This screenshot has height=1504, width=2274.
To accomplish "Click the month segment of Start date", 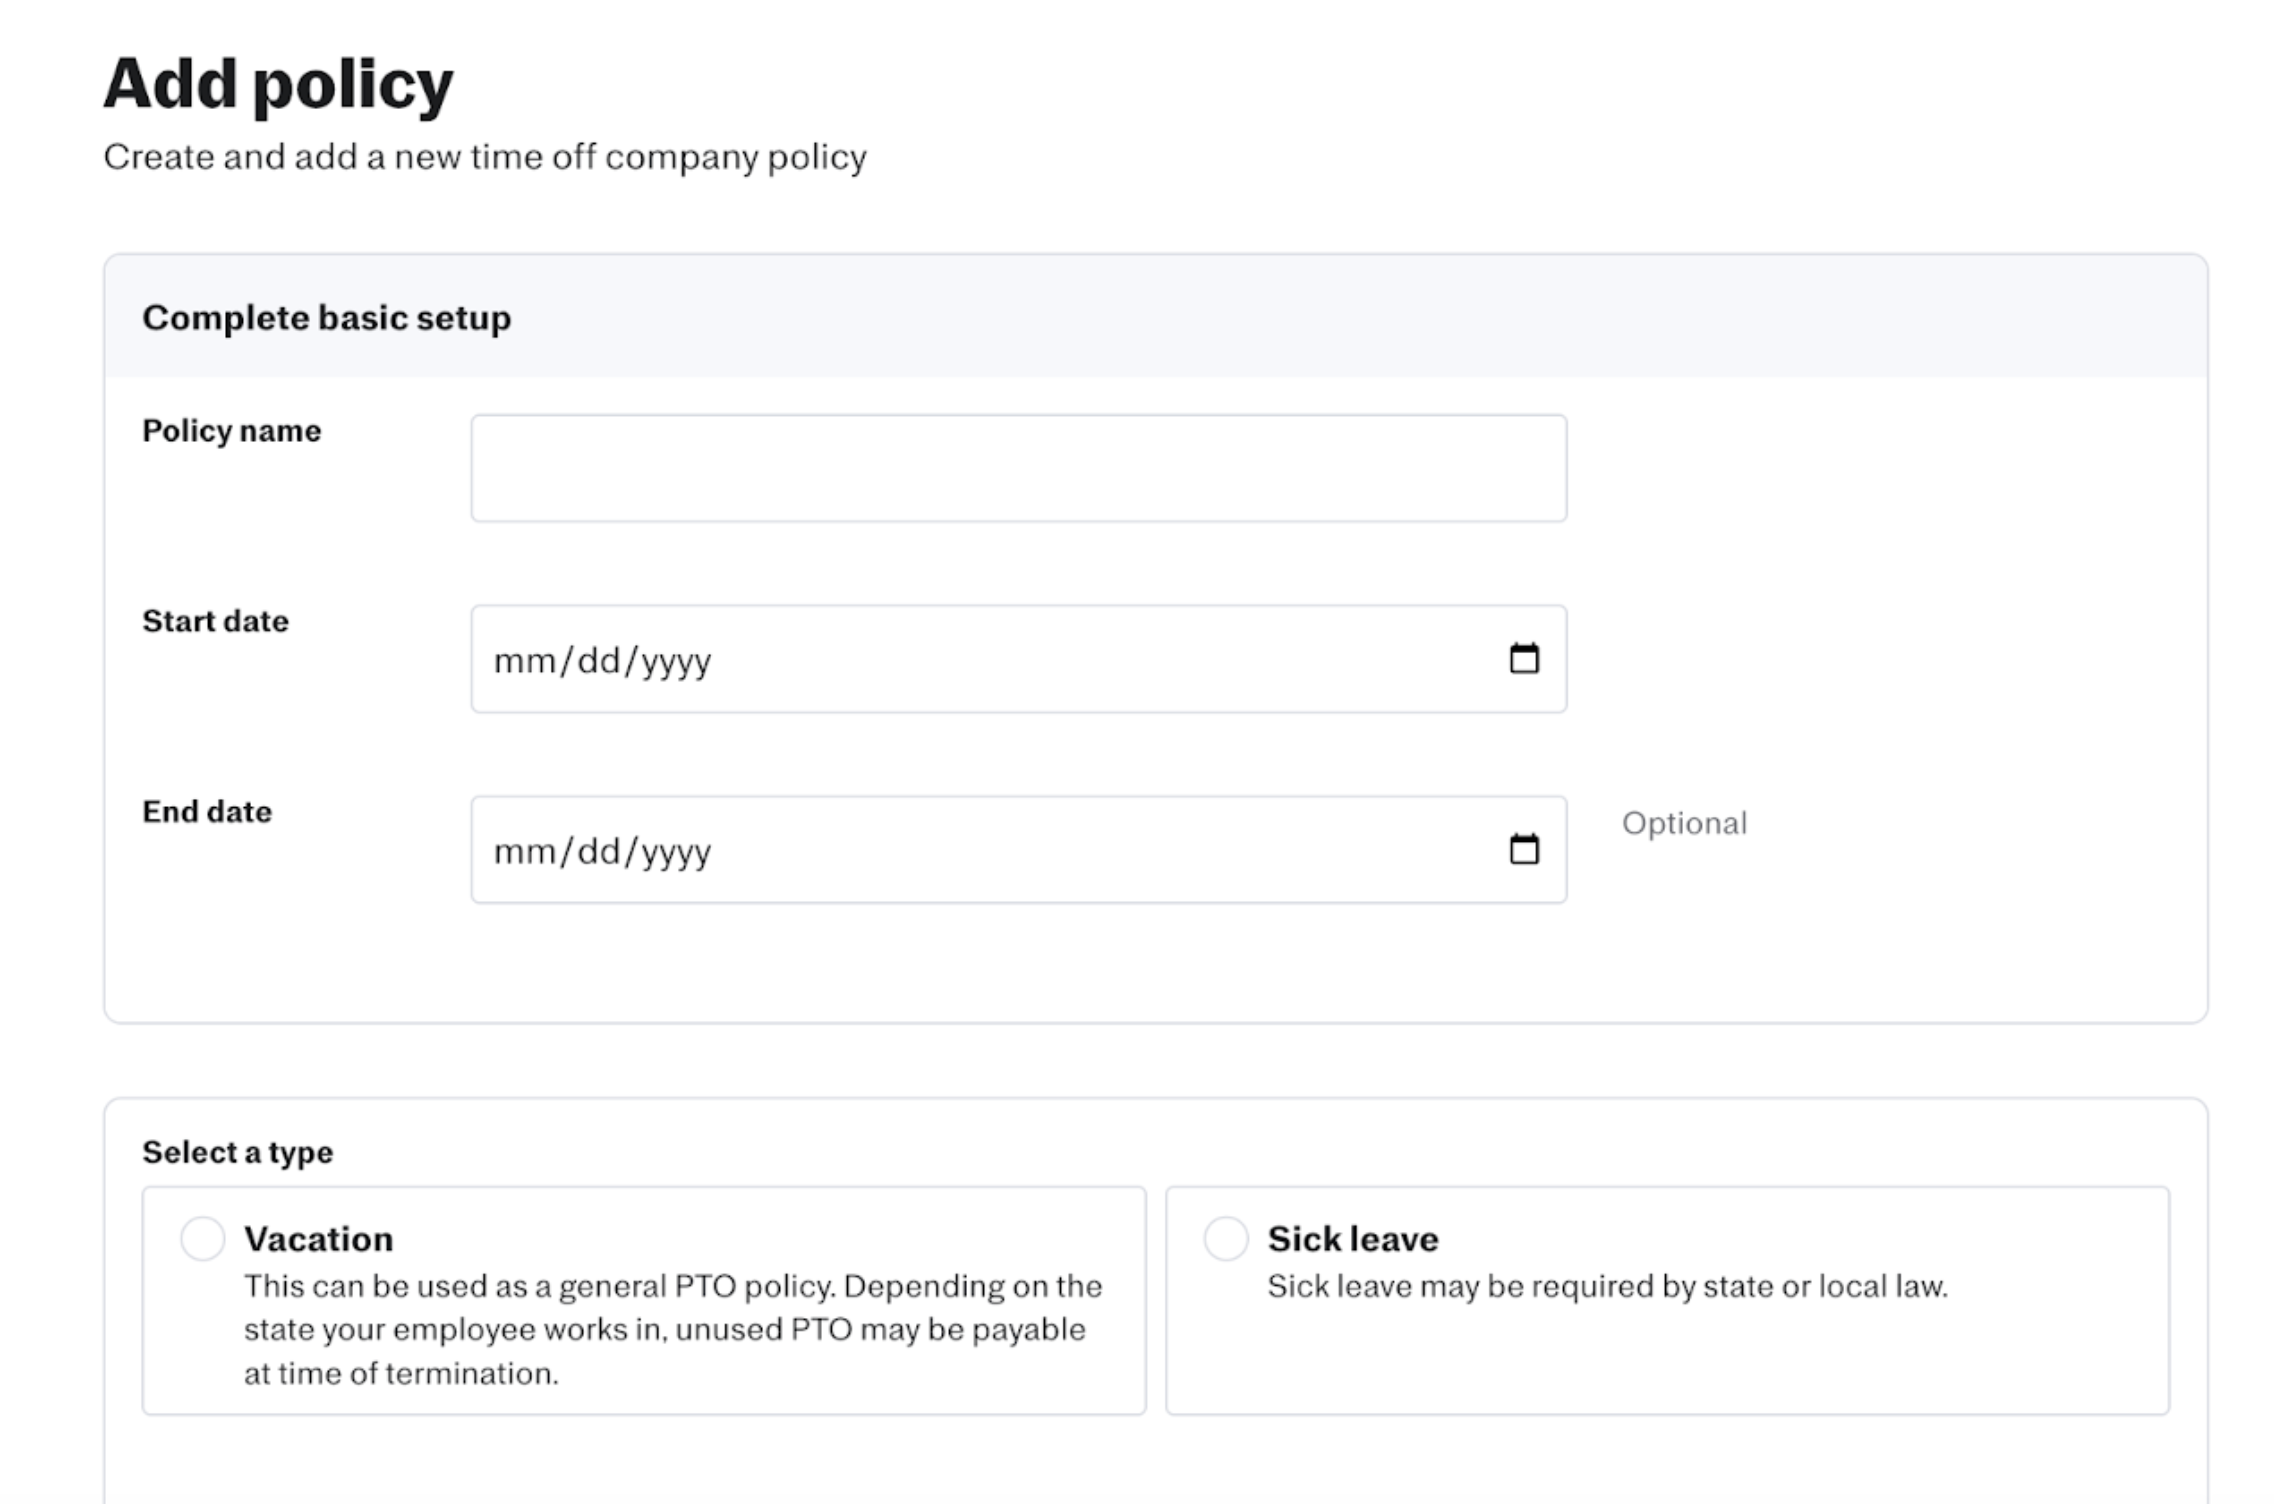I will tap(524, 661).
